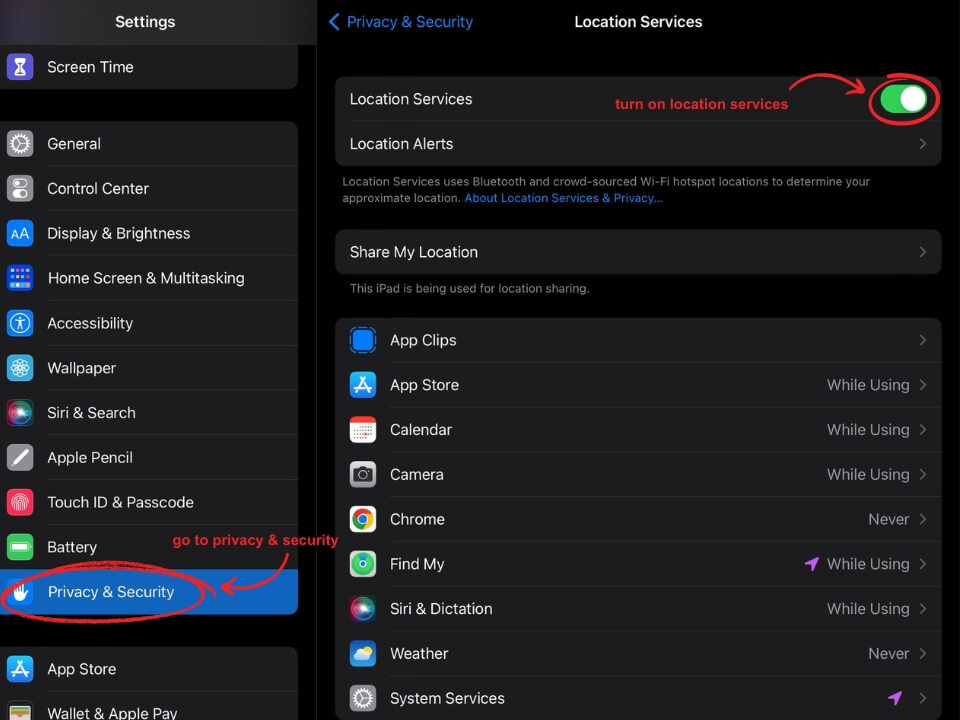Tap Camera's While Using value
Screen dimensions: 960x720
point(868,474)
